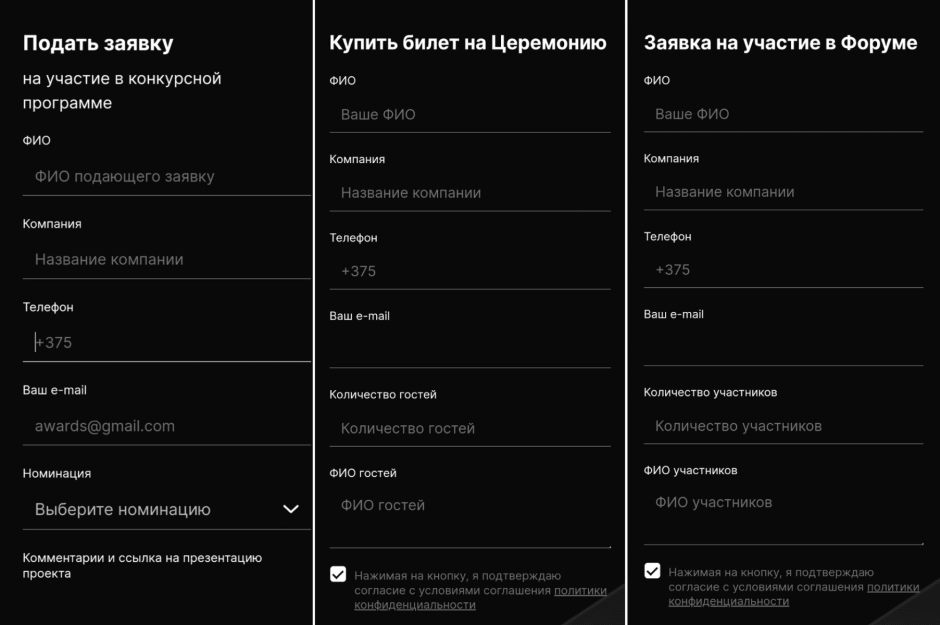Open privacy policy link in ceremony ticket form
940x625 pixels.
580,591
